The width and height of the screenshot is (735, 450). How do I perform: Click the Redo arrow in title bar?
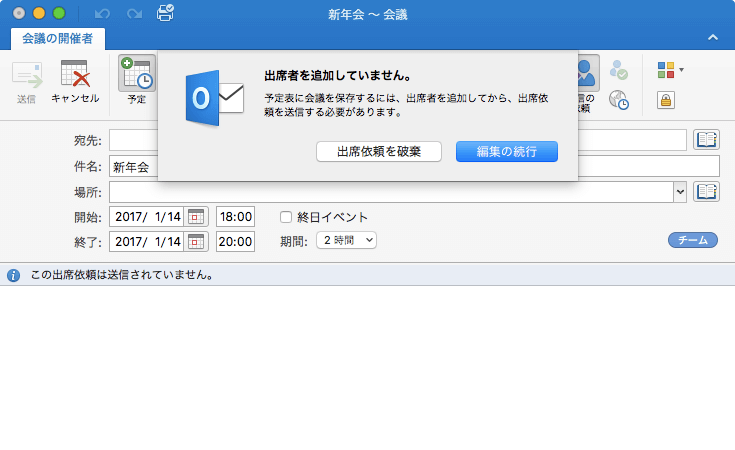(x=134, y=14)
